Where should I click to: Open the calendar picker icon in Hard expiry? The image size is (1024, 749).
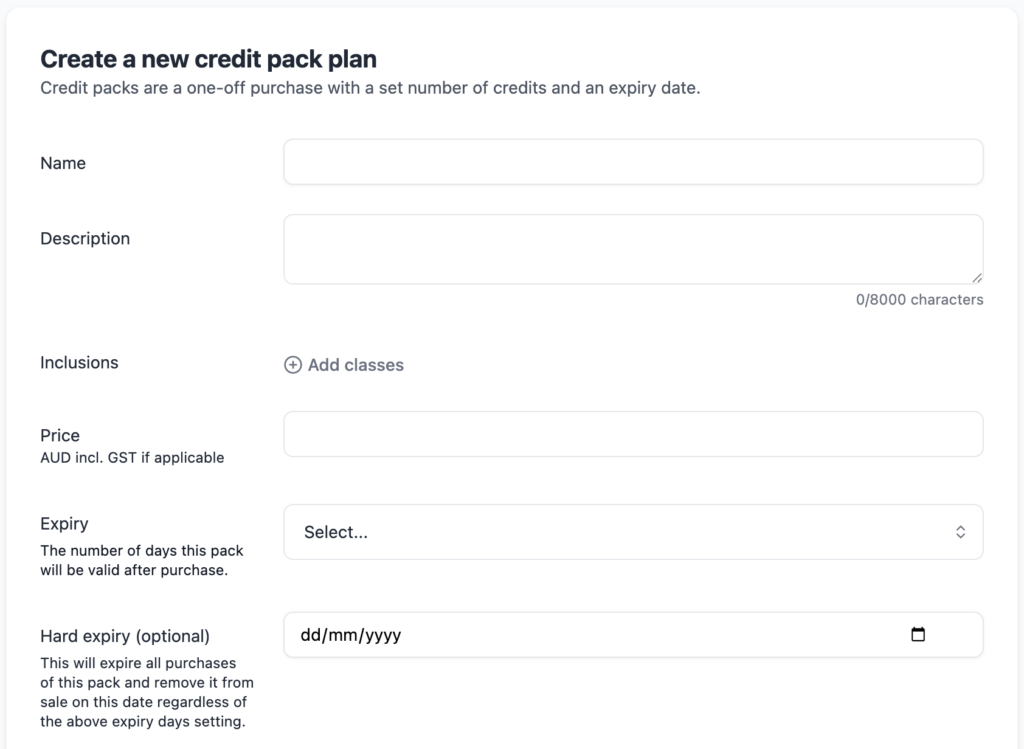918,634
